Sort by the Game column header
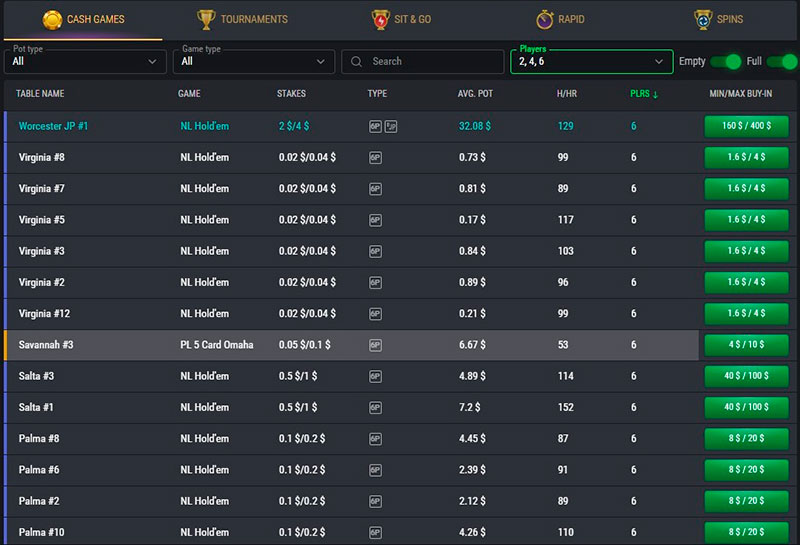Image resolution: width=800 pixels, height=545 pixels. point(189,94)
